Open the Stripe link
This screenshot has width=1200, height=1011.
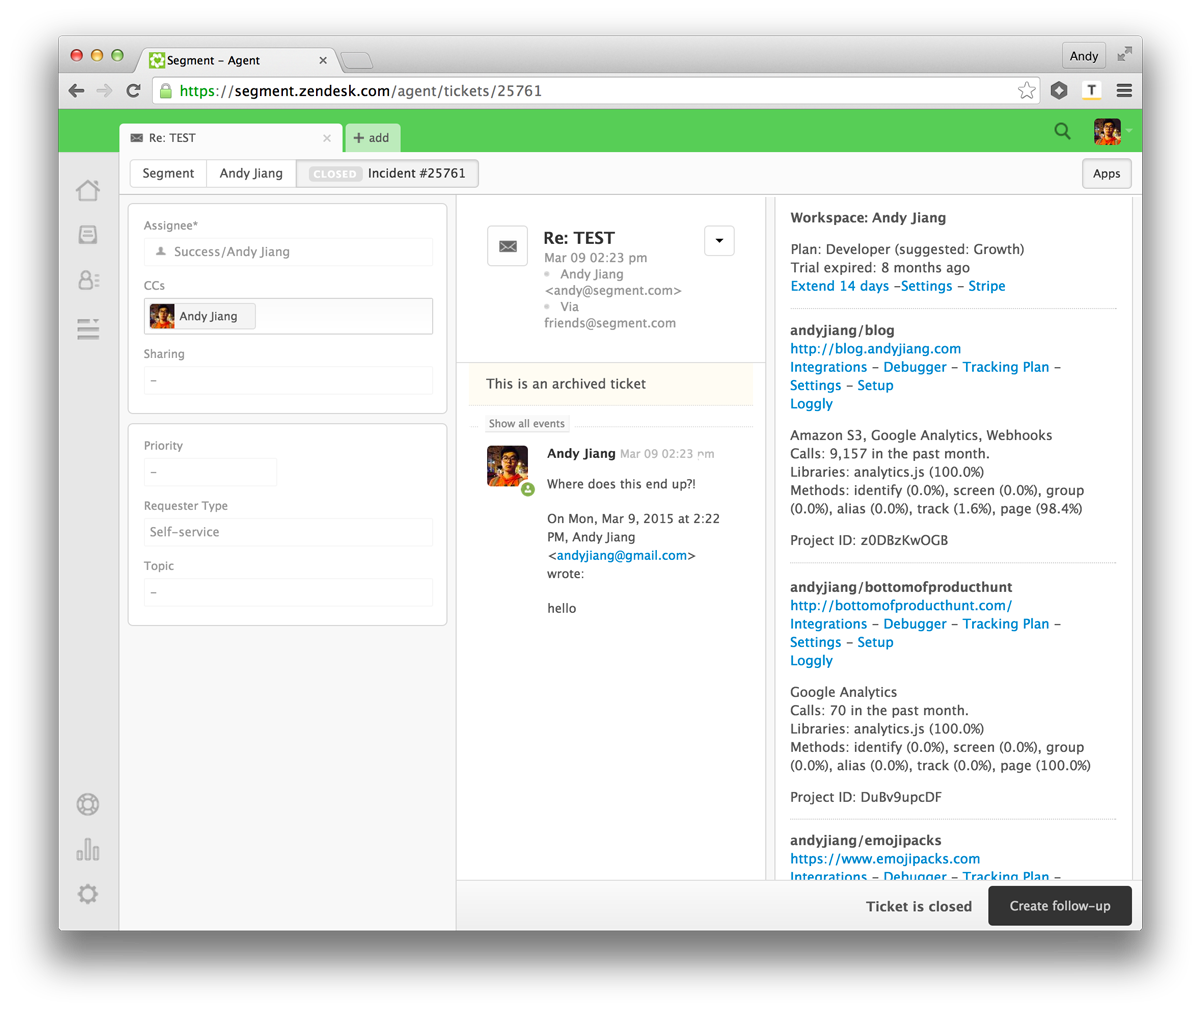click(987, 286)
